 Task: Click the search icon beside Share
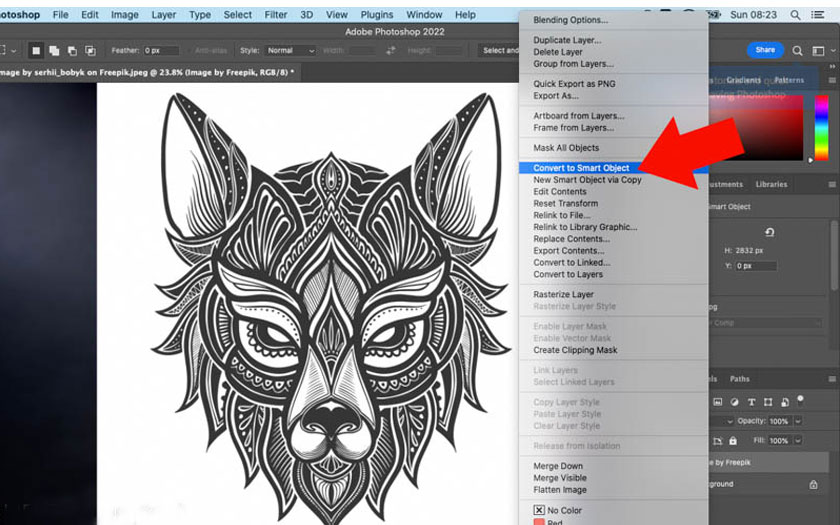click(x=797, y=50)
